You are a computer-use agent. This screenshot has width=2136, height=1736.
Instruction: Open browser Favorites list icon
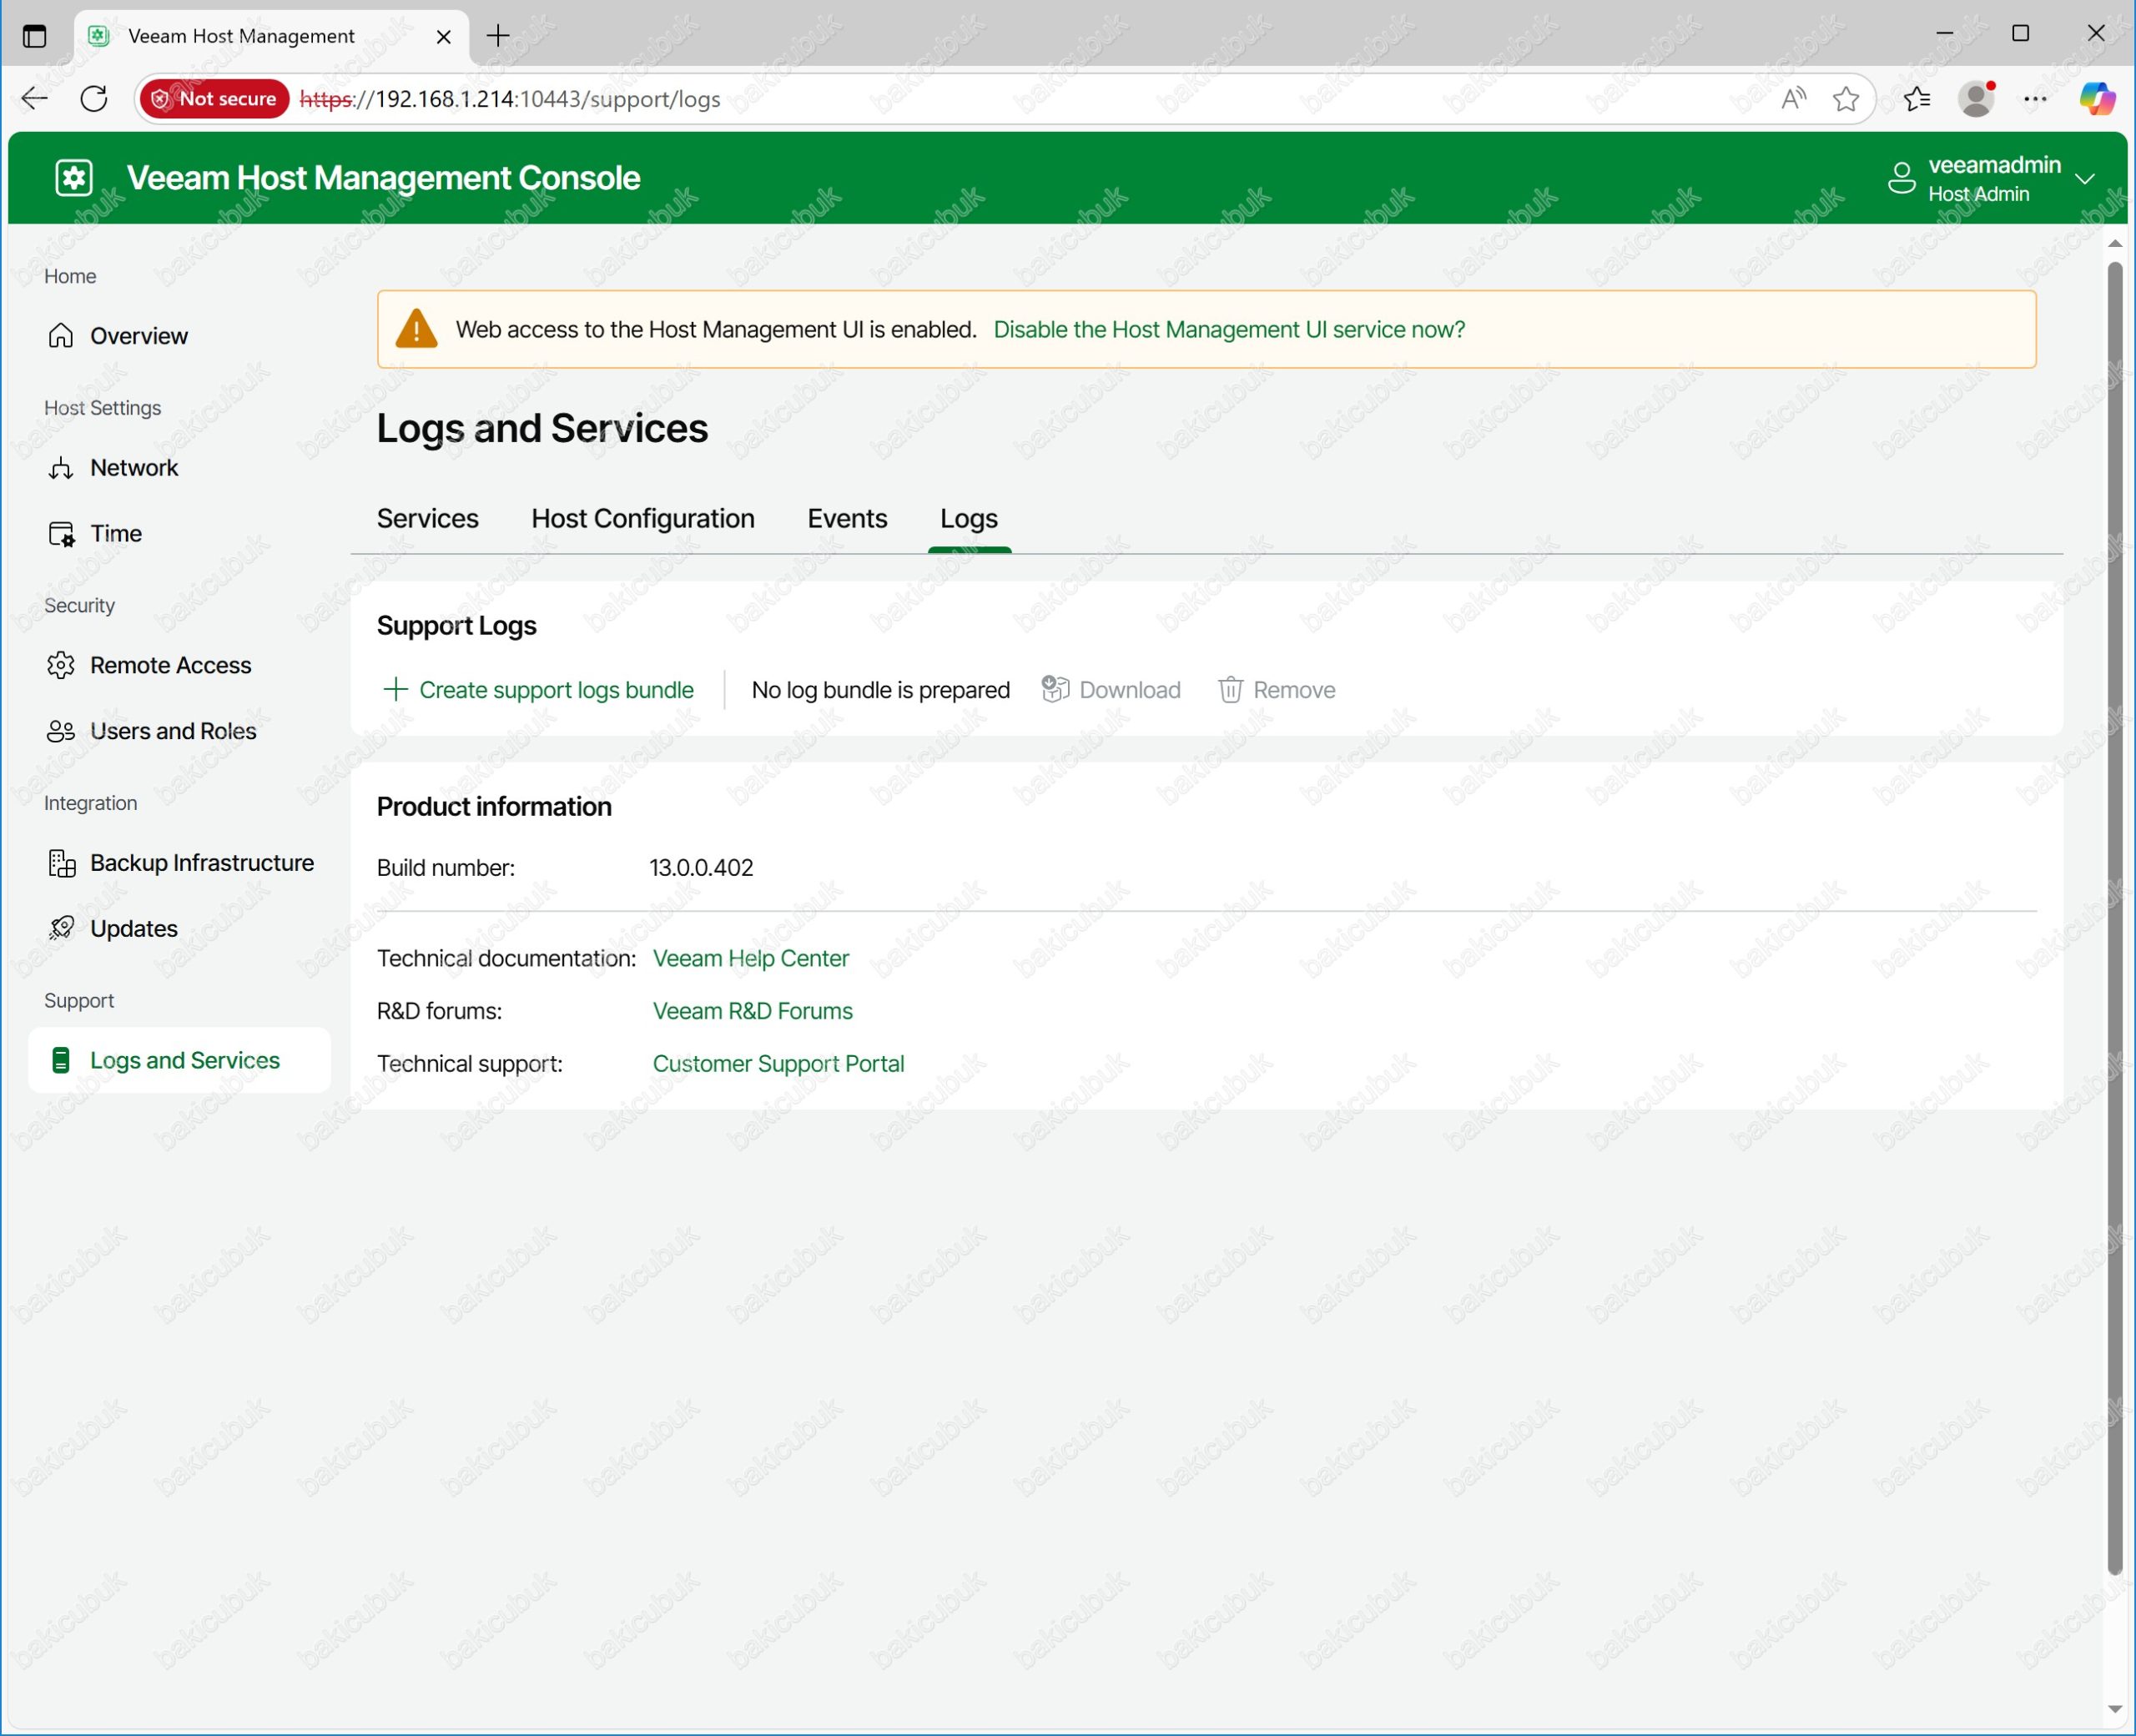pyautogui.click(x=1917, y=98)
